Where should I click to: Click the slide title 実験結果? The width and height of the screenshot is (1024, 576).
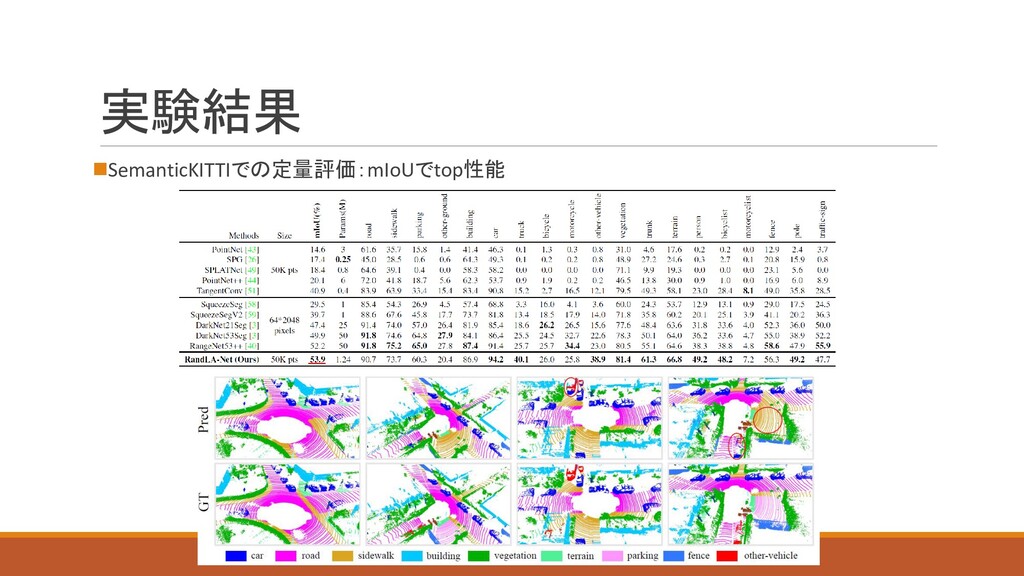200,112
